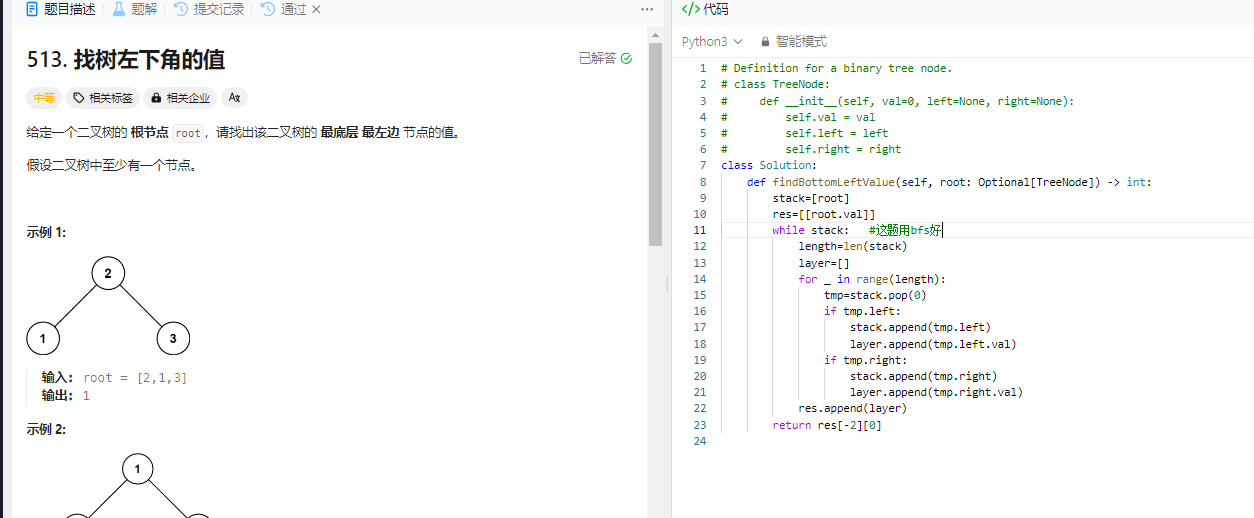The image size is (1254, 518).
Task: Click the self.right = right comment line
Action: [811, 149]
